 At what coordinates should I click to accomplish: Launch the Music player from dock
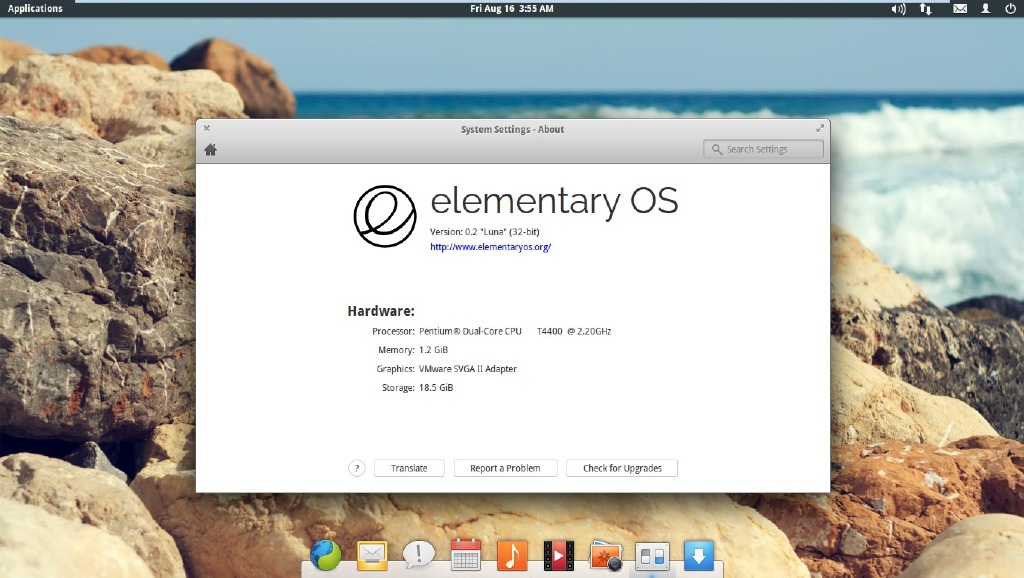[x=512, y=556]
